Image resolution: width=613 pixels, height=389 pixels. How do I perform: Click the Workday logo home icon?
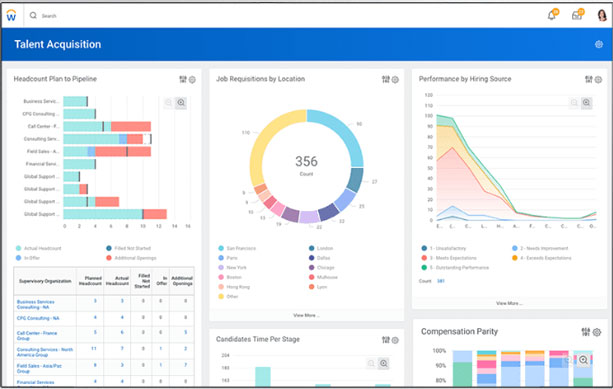[11, 15]
